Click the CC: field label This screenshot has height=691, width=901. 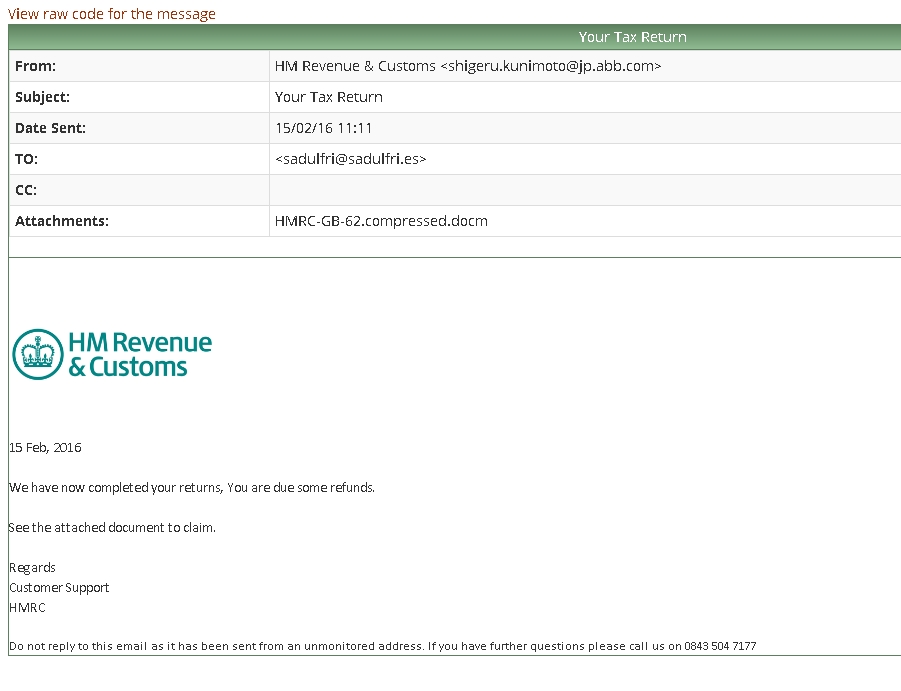coord(26,190)
